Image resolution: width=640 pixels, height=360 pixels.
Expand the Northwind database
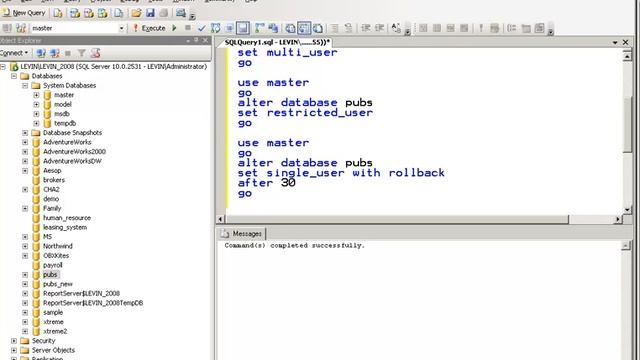(x=25, y=246)
